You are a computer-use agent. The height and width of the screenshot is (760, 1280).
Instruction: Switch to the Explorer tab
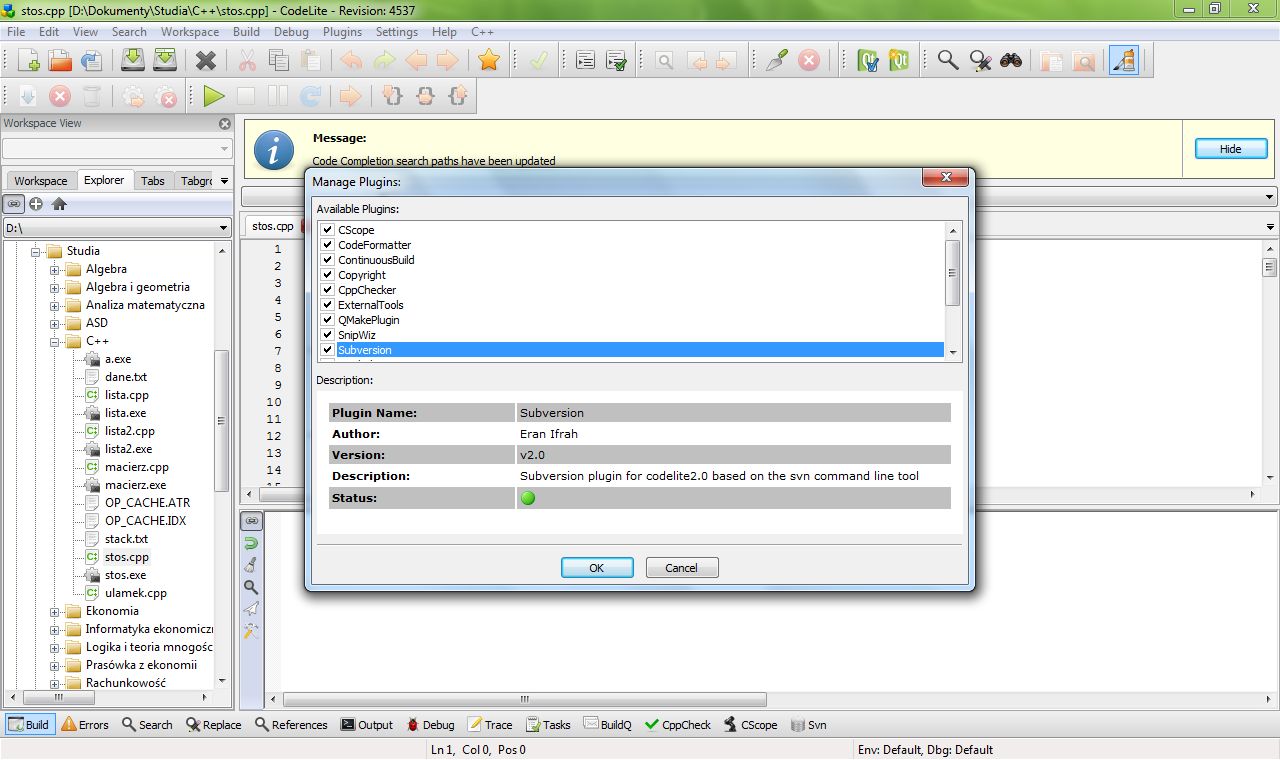click(x=104, y=180)
